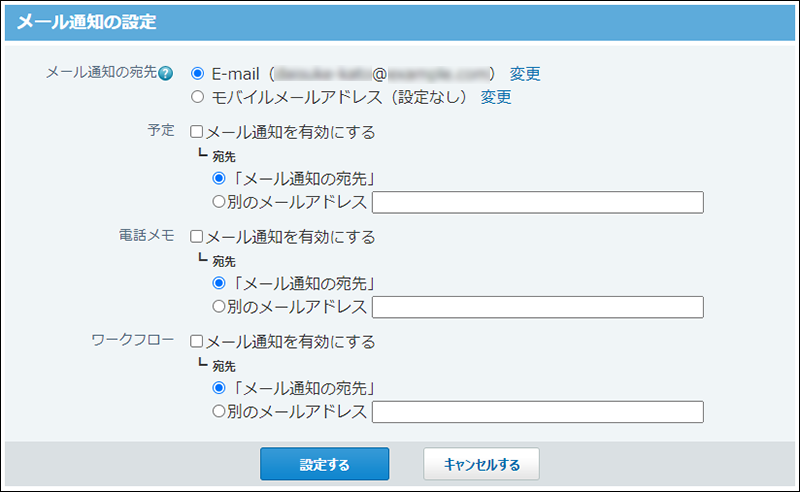Click the 電話メモ section label

click(146, 235)
